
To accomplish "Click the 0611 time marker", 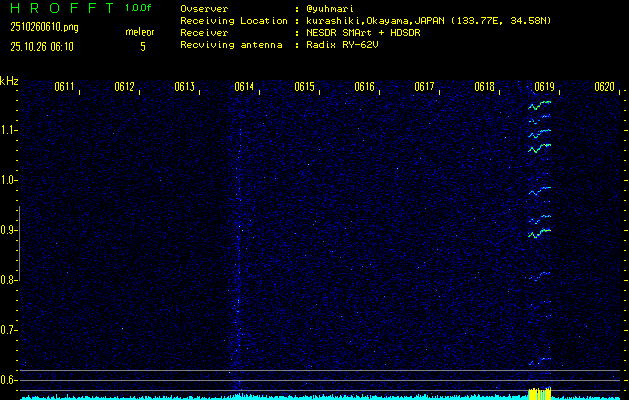I will pos(64,87).
